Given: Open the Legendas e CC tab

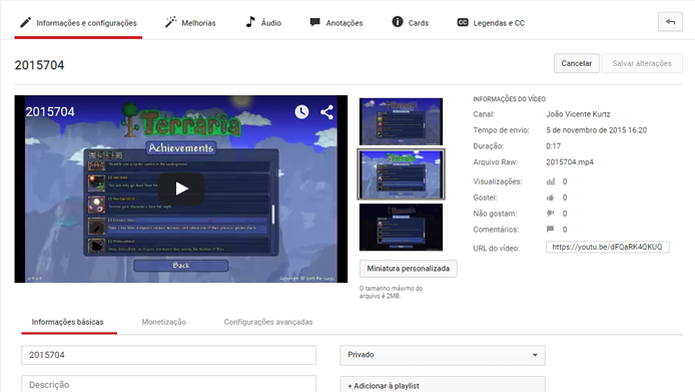Looking at the screenshot, I should coord(491,23).
